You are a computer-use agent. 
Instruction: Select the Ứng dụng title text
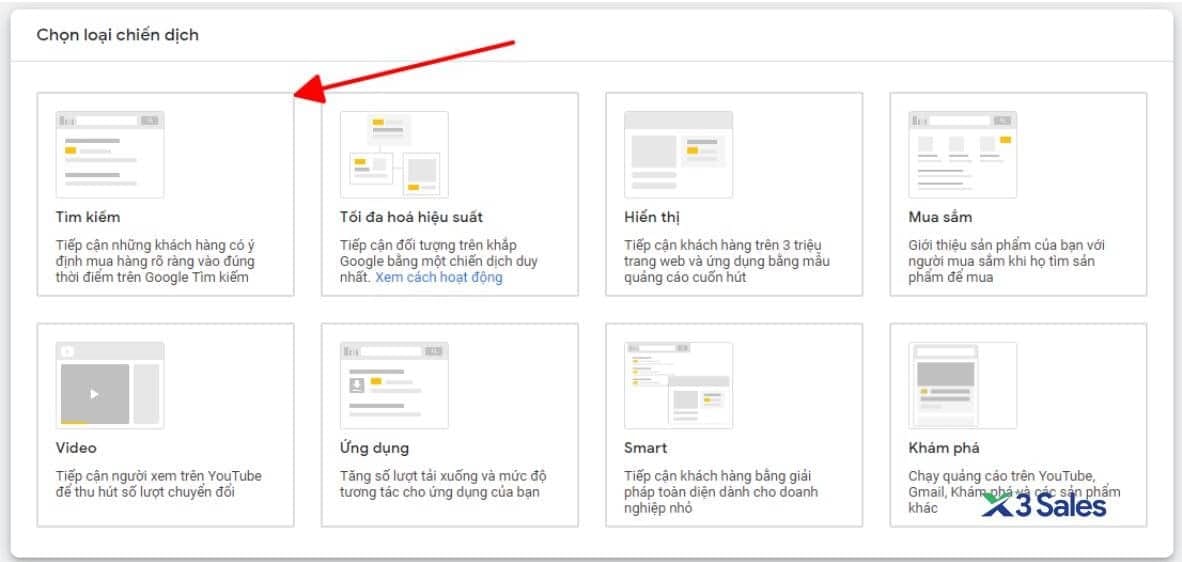coord(375,448)
